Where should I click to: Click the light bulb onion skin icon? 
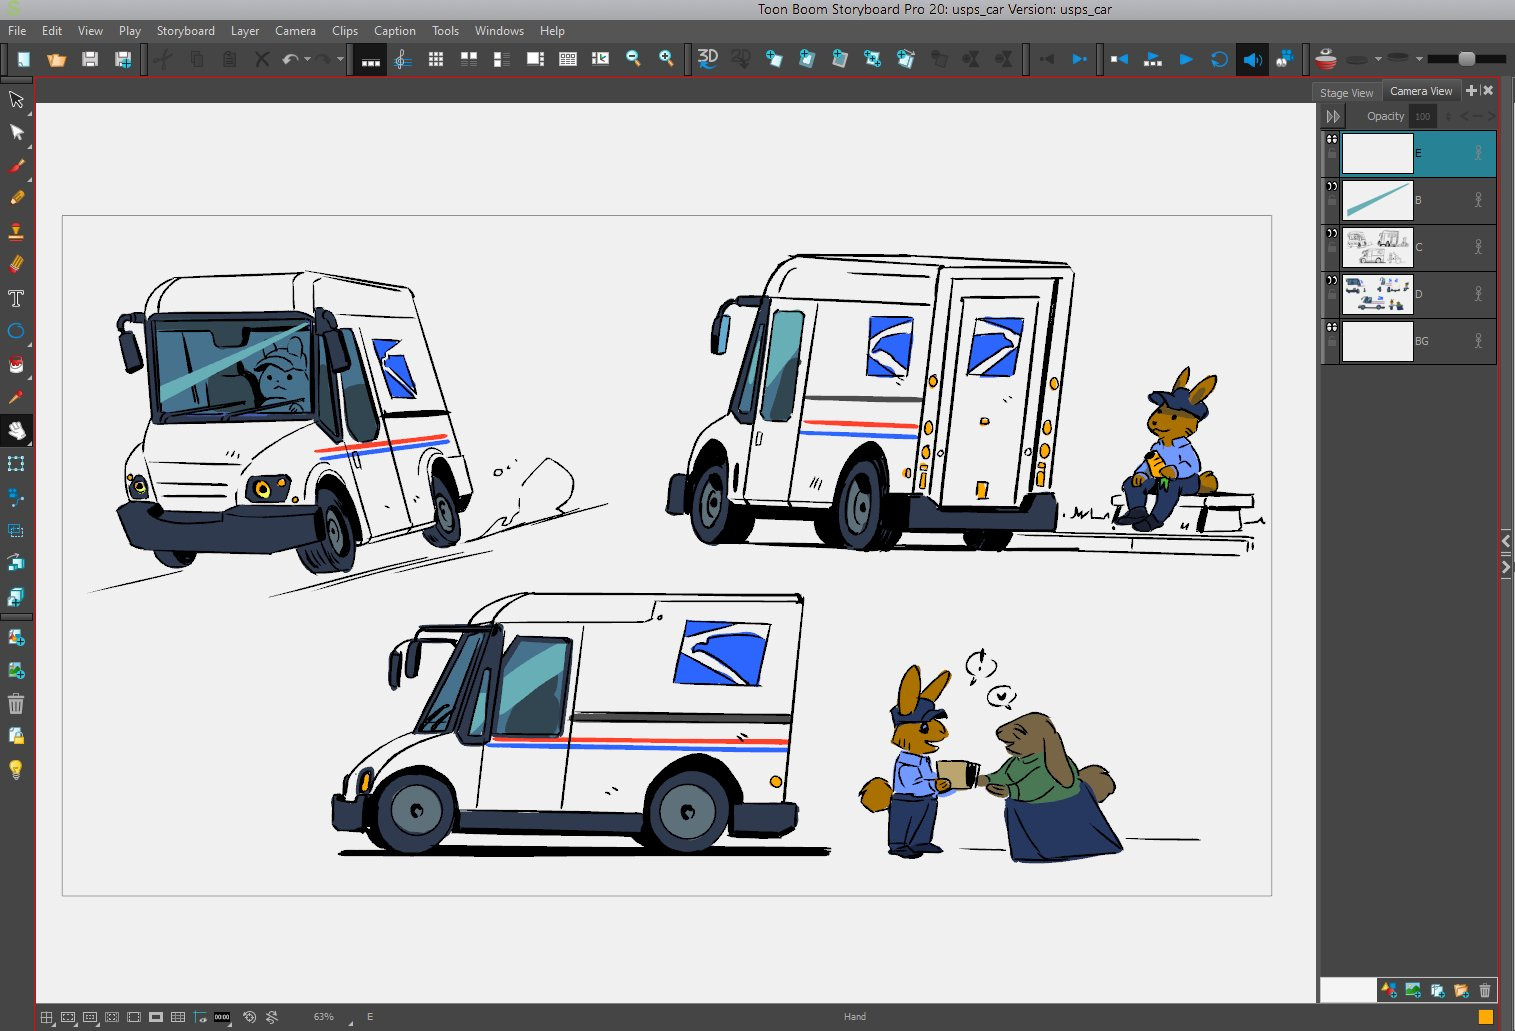coord(16,769)
